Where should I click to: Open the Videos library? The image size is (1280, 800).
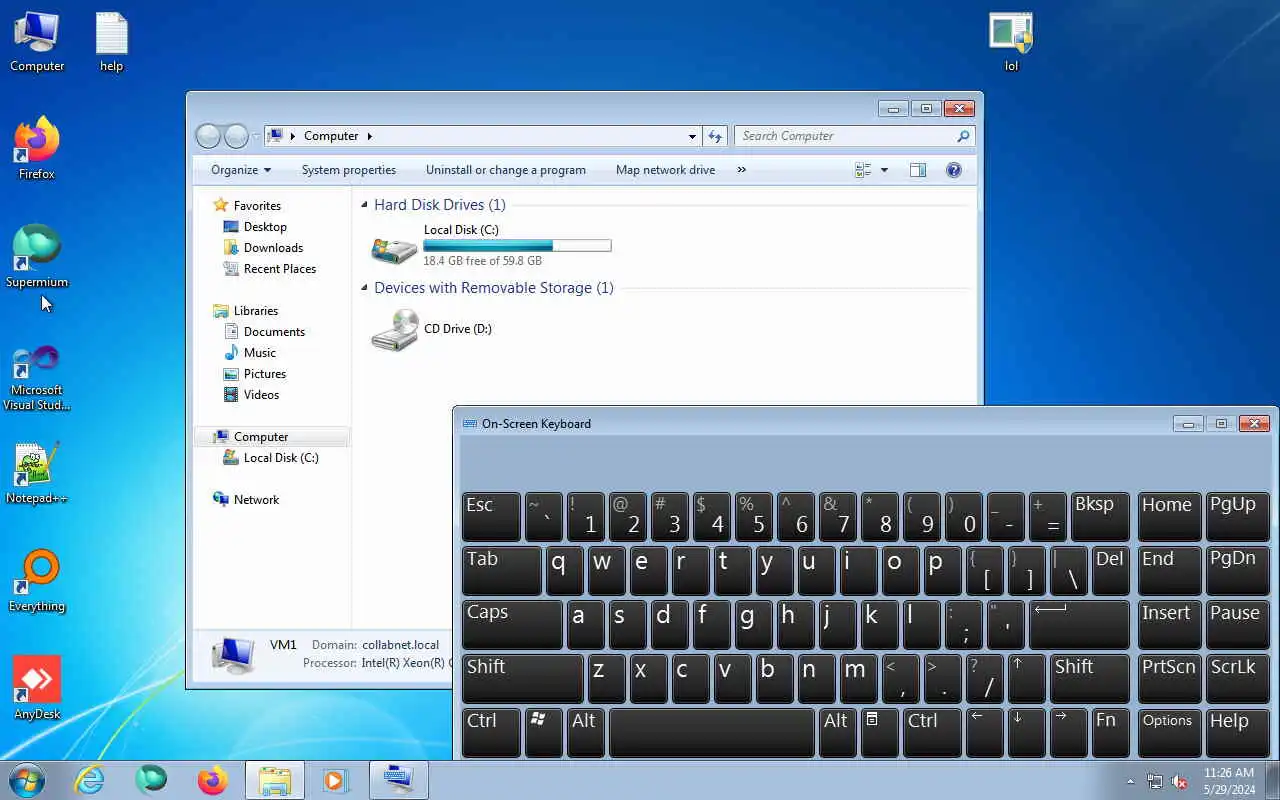[261, 395]
